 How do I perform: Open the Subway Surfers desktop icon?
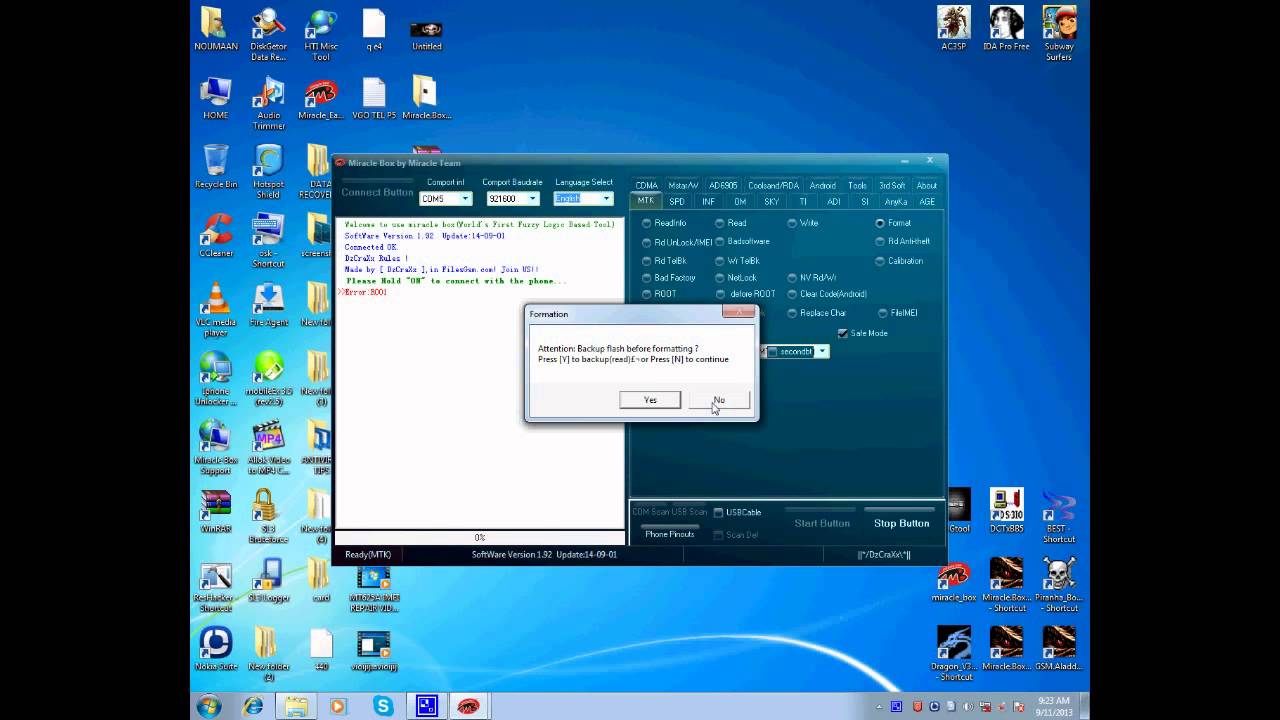tap(1059, 34)
